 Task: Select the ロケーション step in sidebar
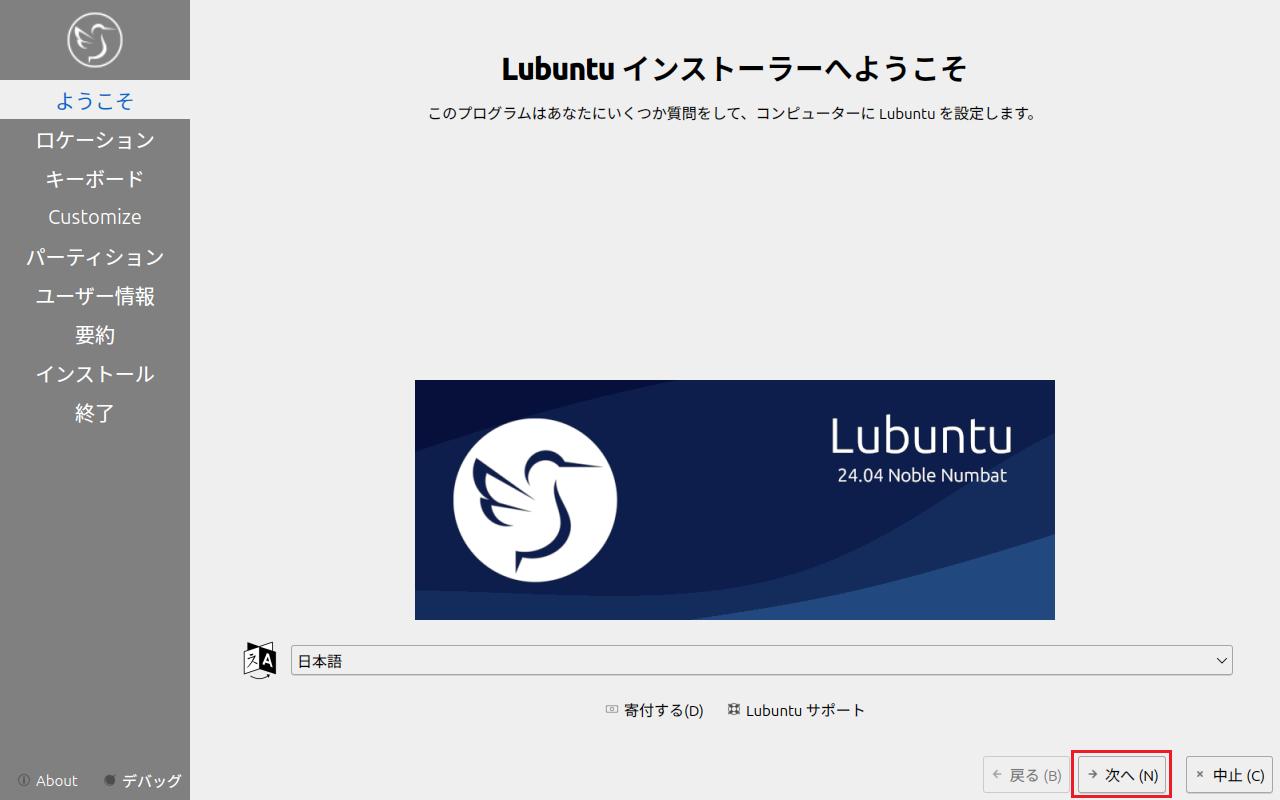[95, 139]
